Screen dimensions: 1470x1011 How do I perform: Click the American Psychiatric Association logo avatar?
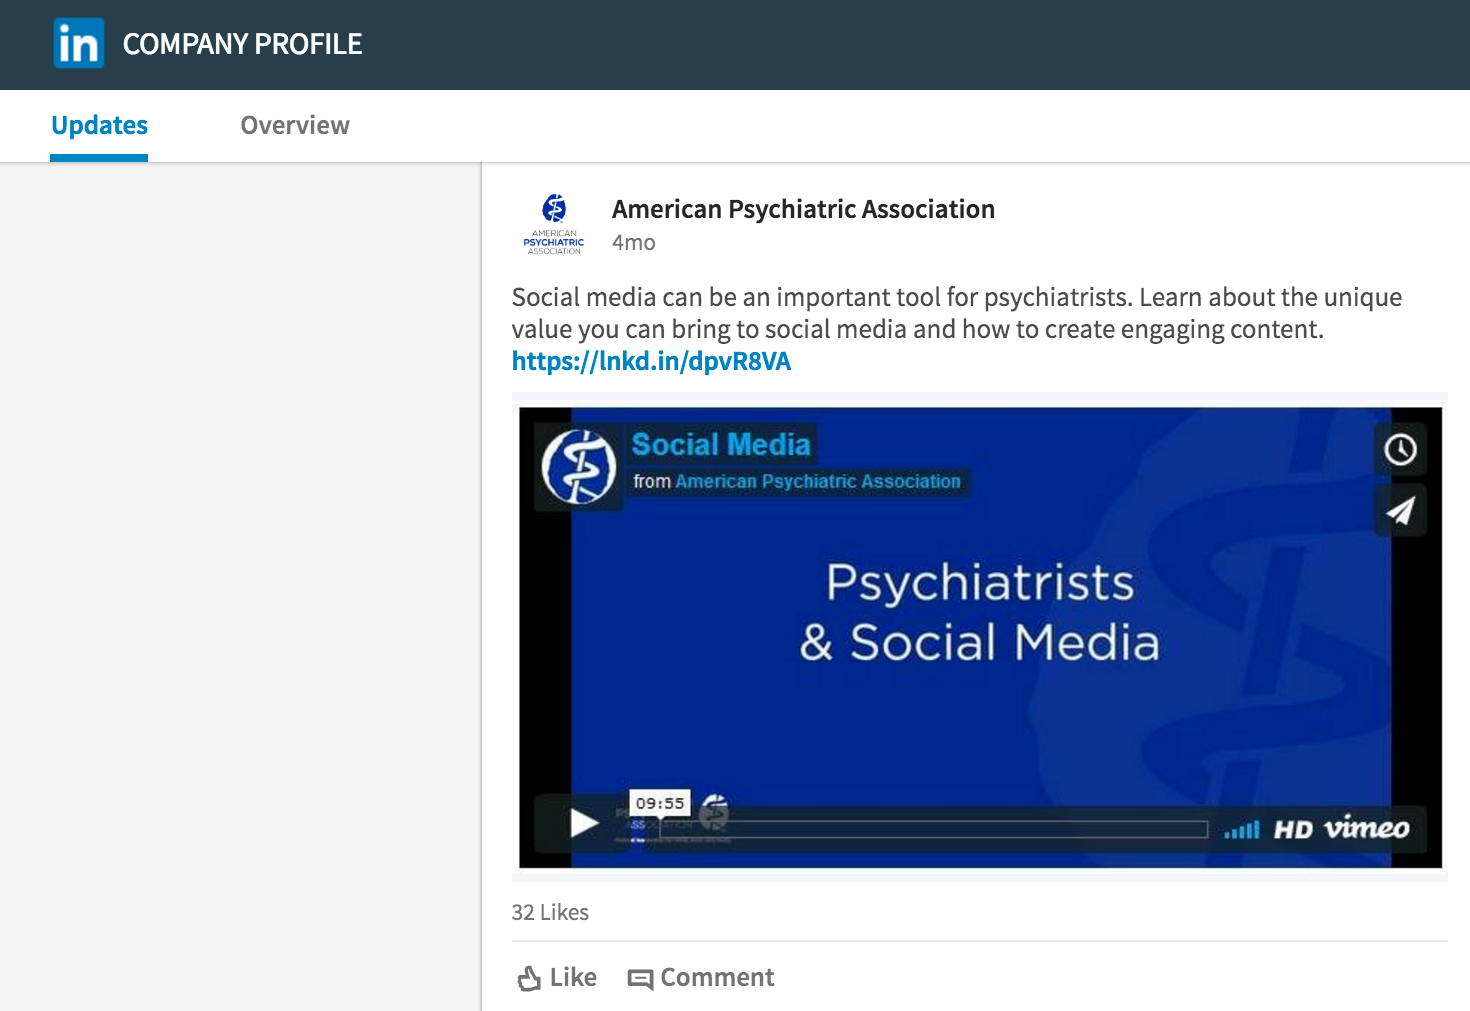[x=554, y=225]
